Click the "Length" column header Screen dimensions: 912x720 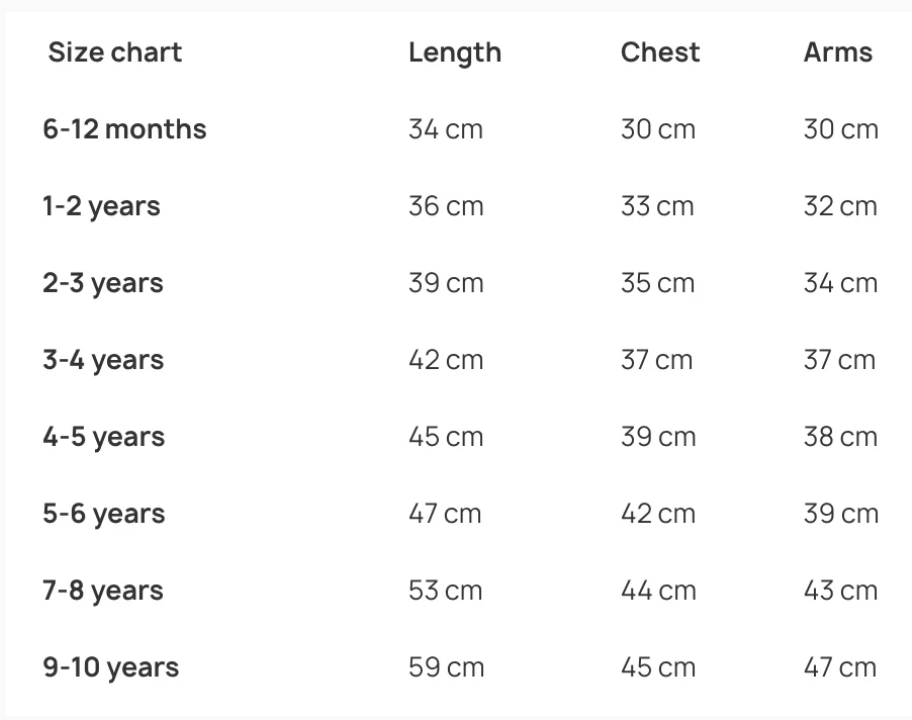(x=454, y=52)
